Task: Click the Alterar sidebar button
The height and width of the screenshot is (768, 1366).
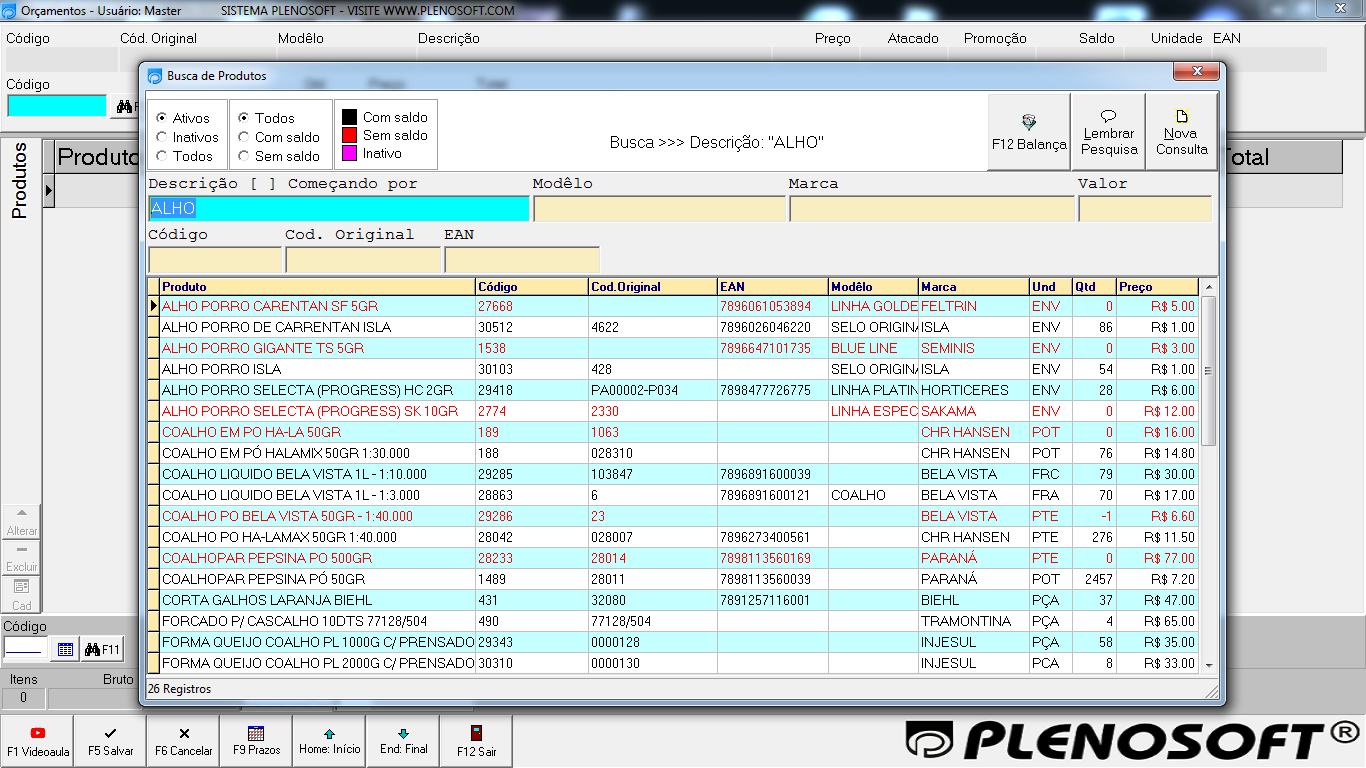Action: (22, 524)
